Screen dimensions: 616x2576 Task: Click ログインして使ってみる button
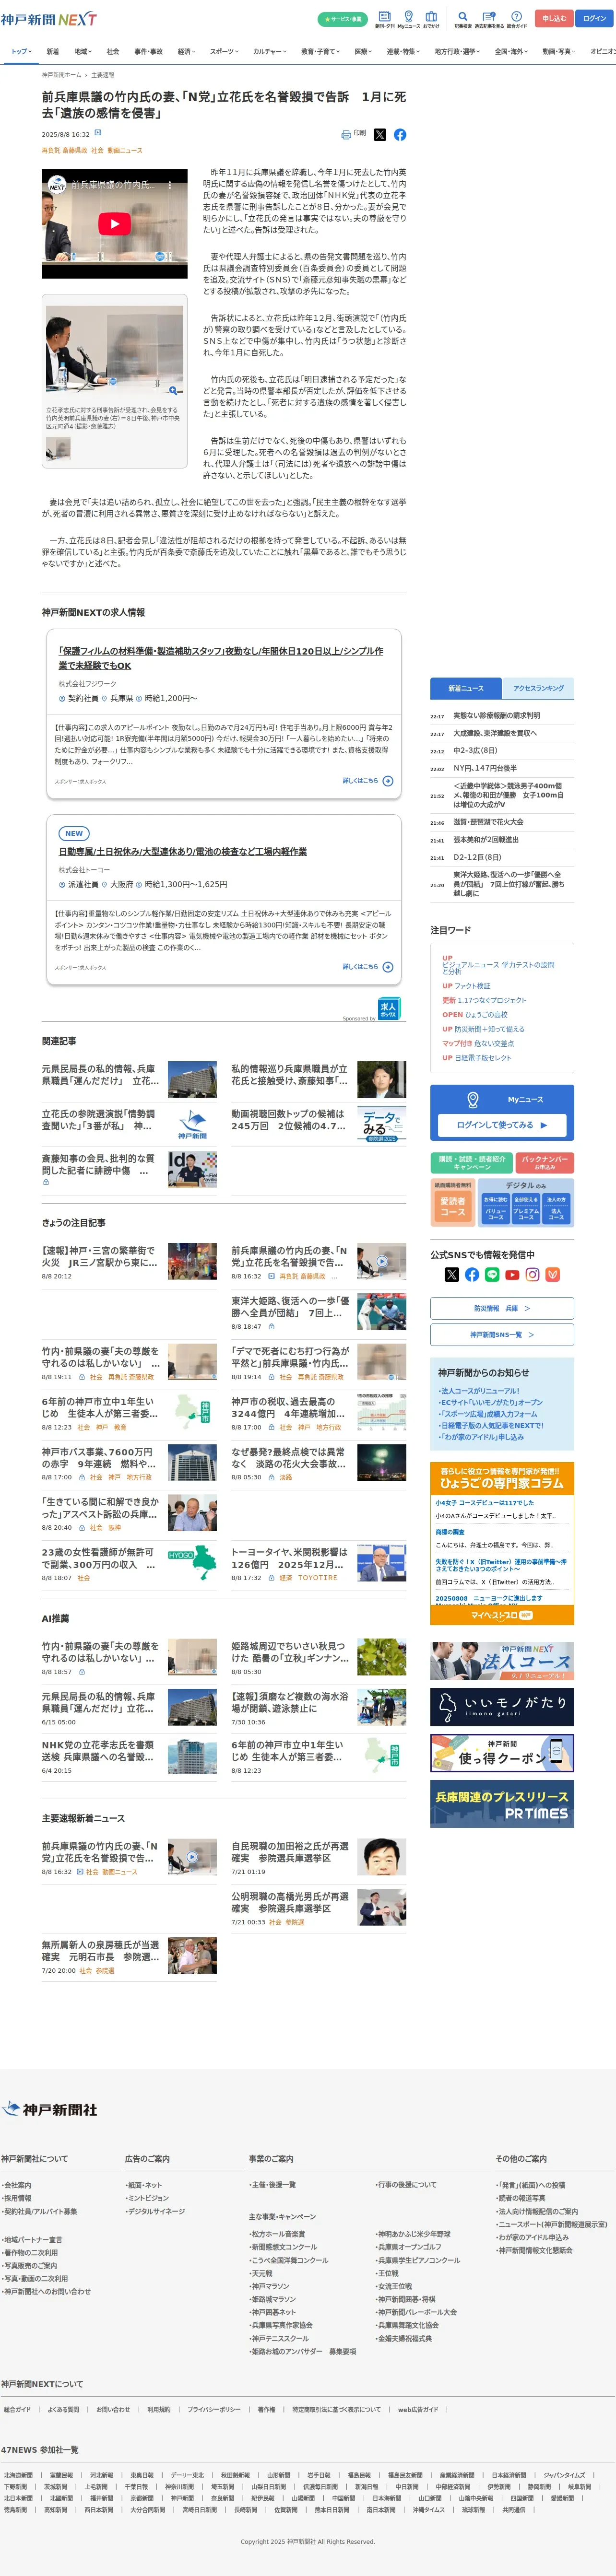click(502, 1125)
